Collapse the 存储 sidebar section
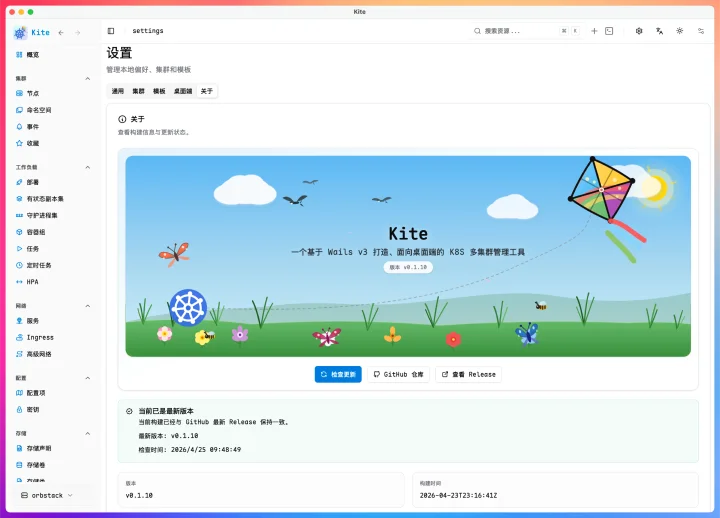720x518 pixels. [x=88, y=434]
